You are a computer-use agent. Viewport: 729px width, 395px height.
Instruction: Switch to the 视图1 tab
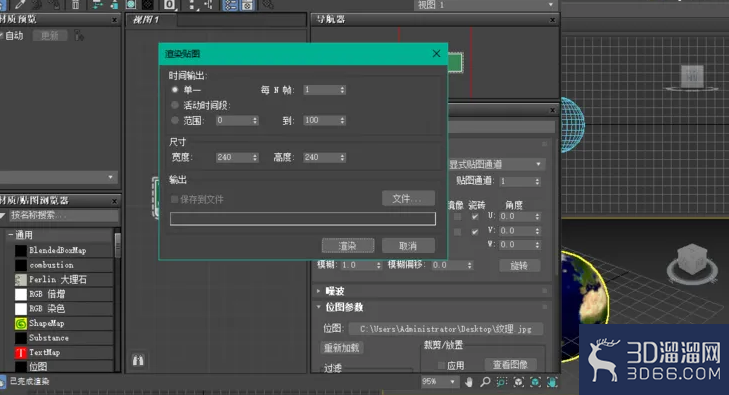[x=150, y=20]
